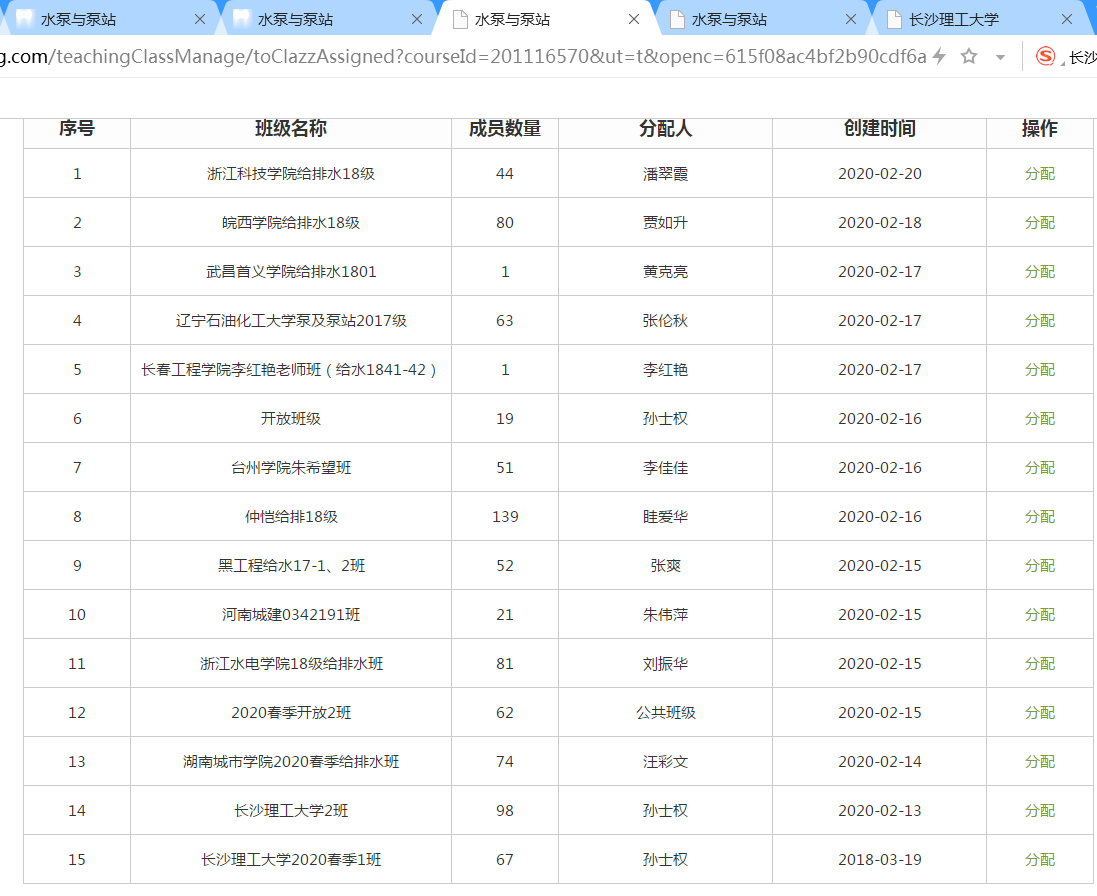Click the page icon on the second 水泵与泵站 tab
Screen dimensions: 1097x896
tap(242, 19)
